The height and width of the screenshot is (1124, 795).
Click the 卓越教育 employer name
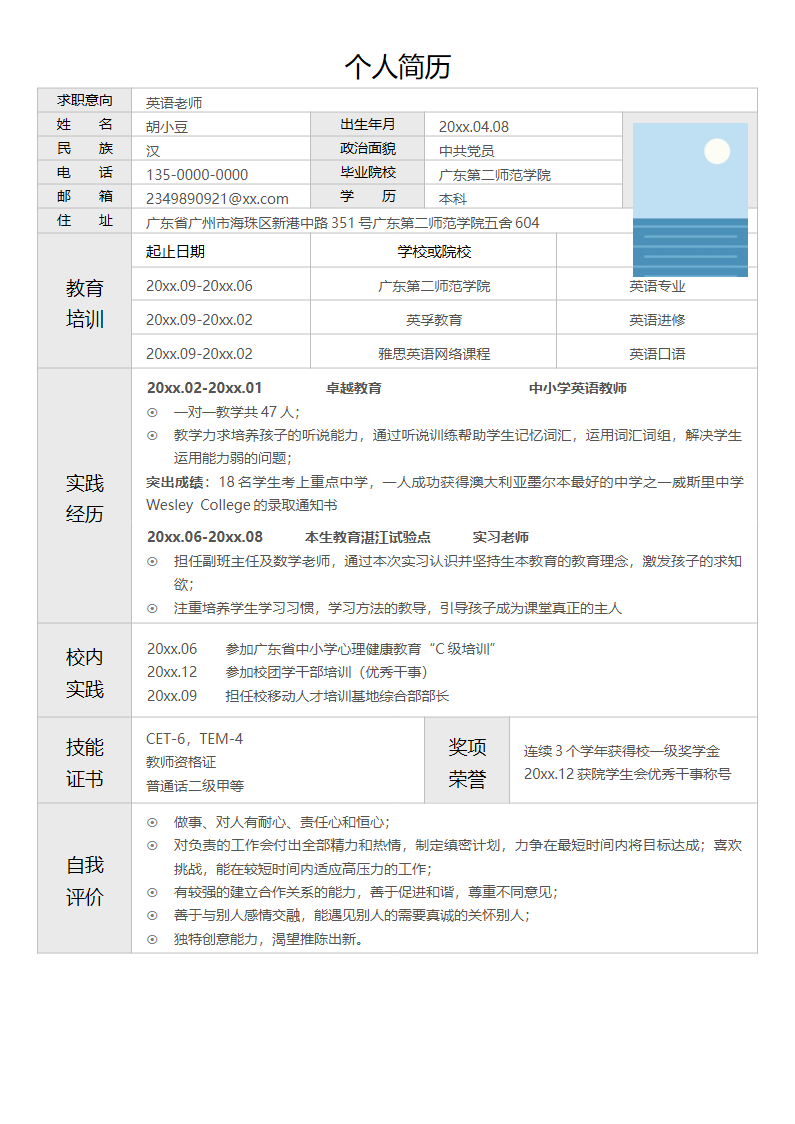tap(354, 388)
